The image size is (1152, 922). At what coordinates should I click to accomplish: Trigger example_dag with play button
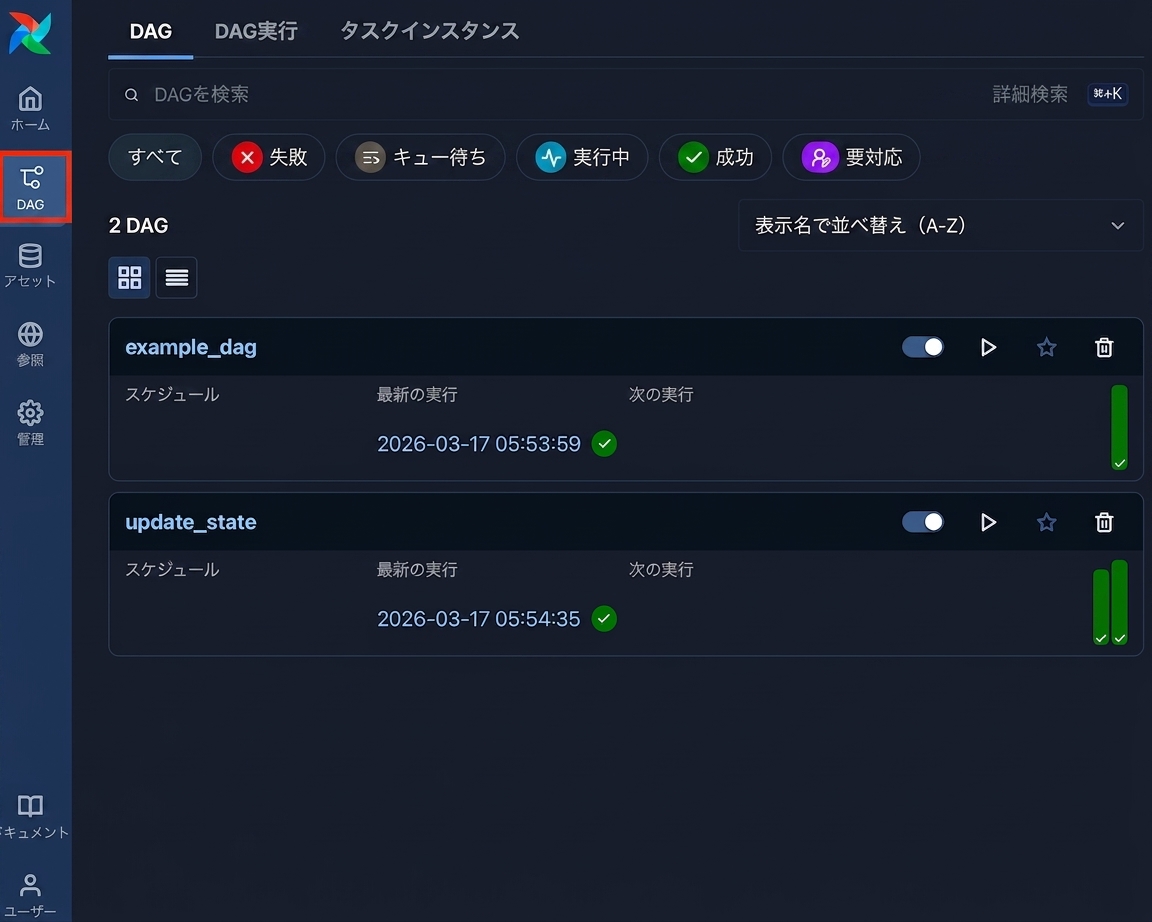988,347
